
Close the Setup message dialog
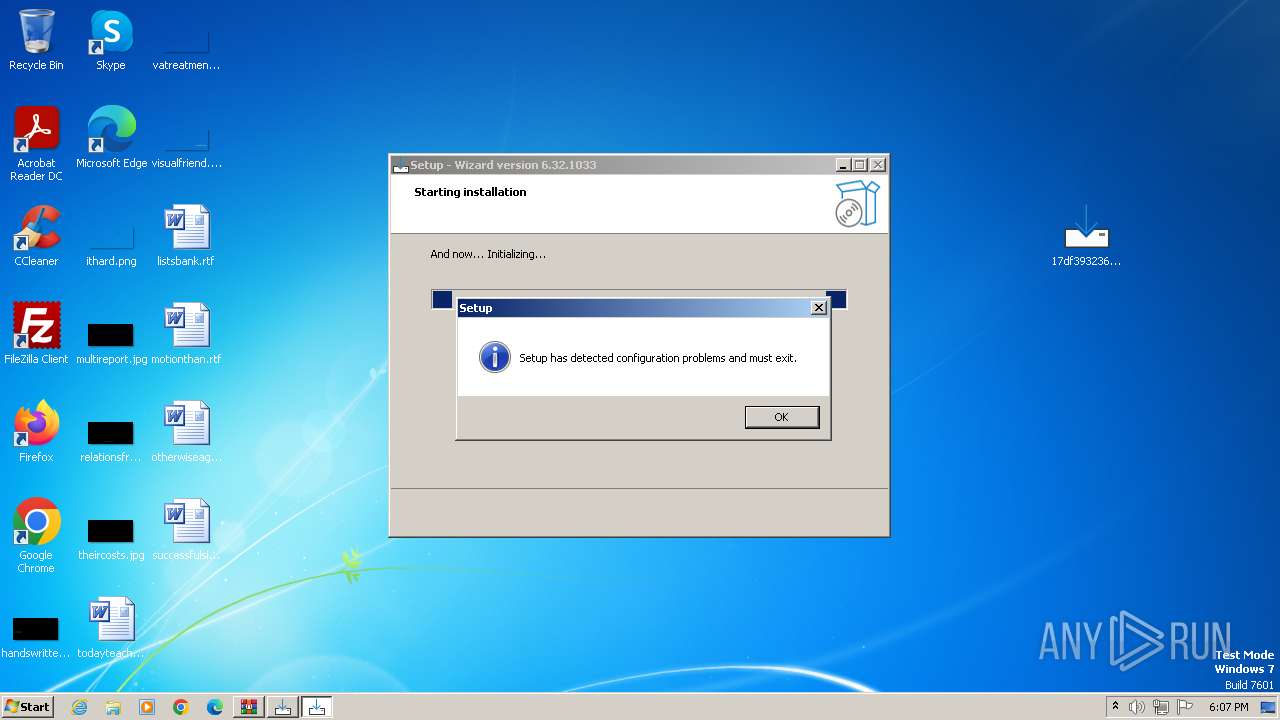(x=818, y=308)
